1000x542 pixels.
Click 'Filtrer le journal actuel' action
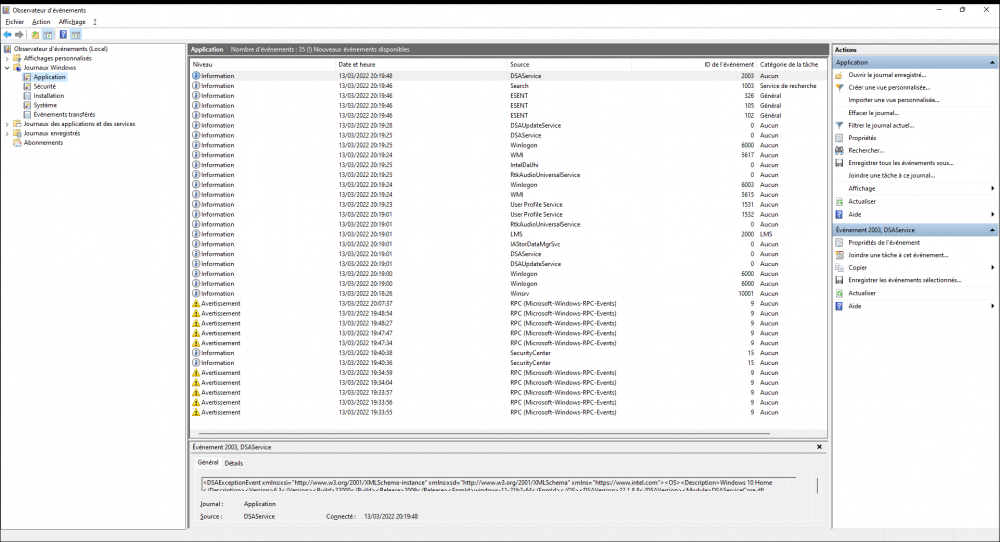click(881, 126)
